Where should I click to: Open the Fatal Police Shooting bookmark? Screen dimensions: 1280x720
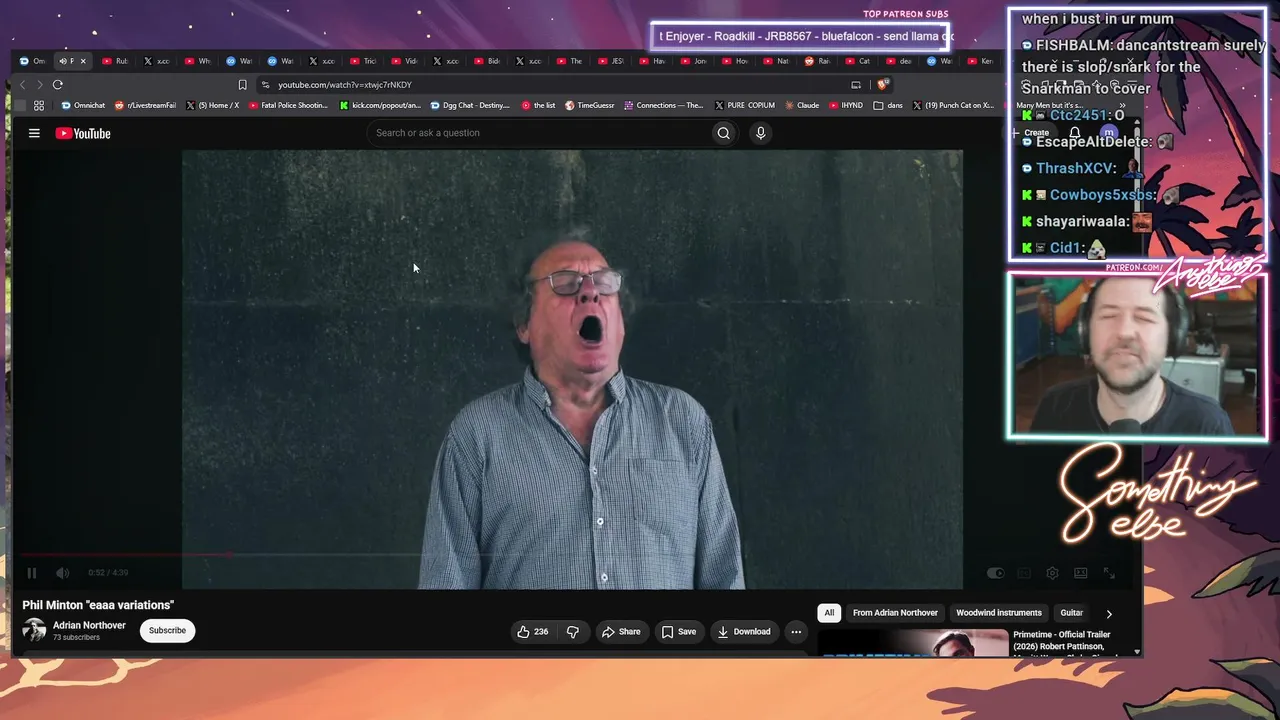tap(289, 105)
